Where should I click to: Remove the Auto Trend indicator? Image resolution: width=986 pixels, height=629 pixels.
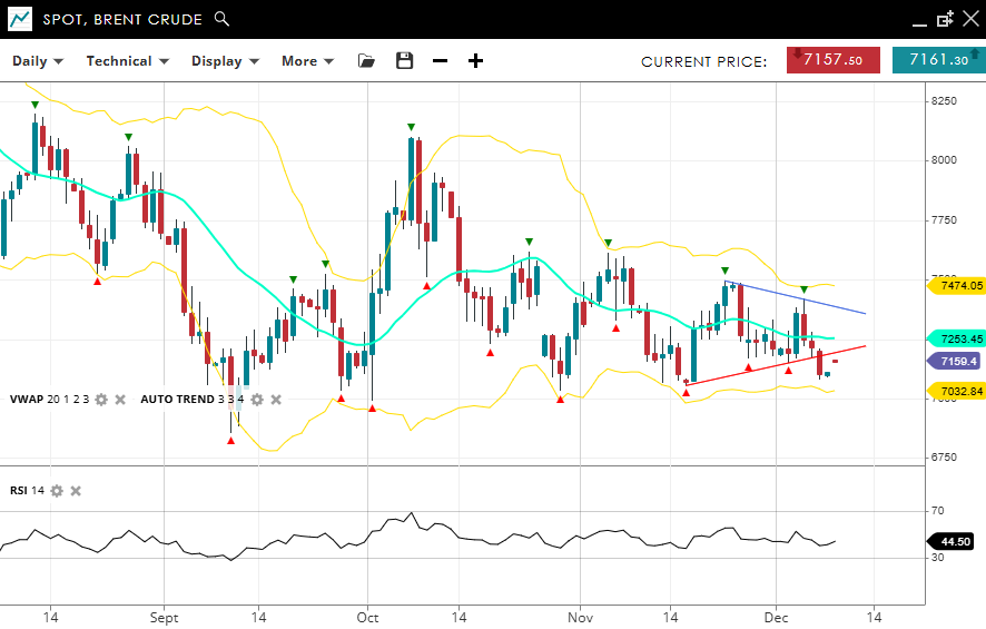[276, 399]
